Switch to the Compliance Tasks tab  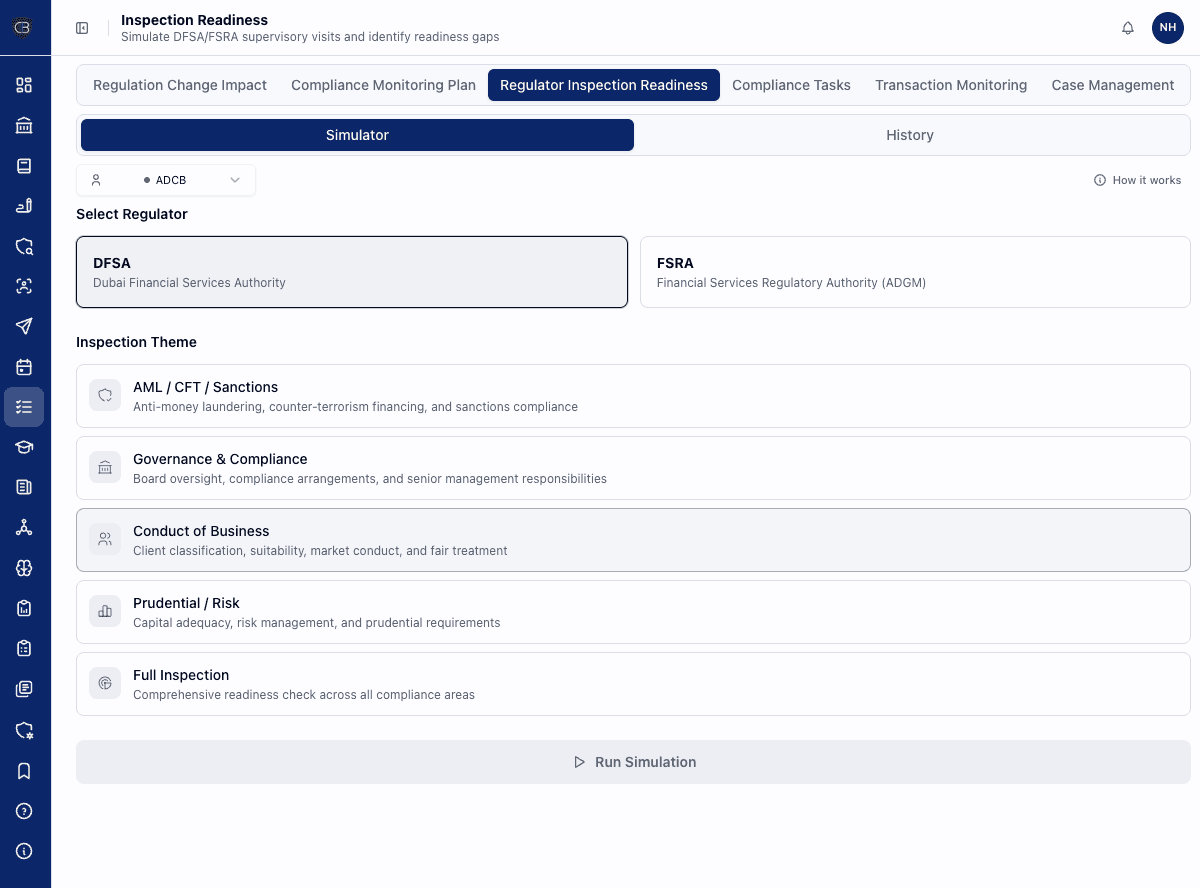pyautogui.click(x=791, y=85)
